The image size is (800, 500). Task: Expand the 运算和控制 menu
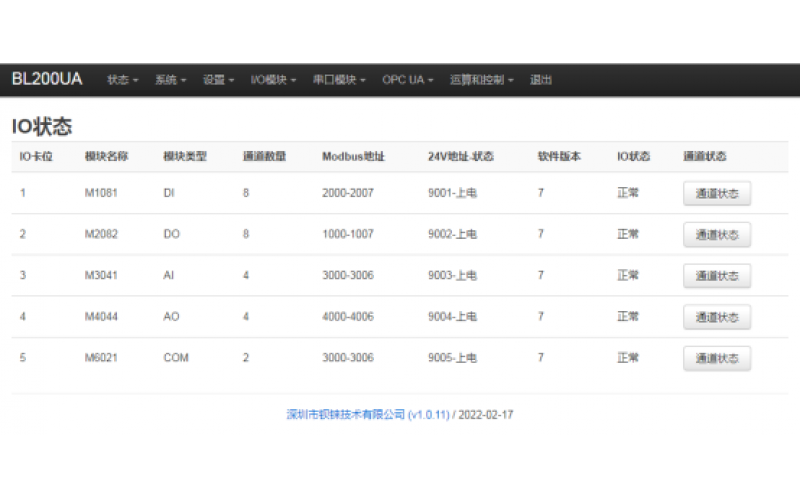[x=481, y=80]
